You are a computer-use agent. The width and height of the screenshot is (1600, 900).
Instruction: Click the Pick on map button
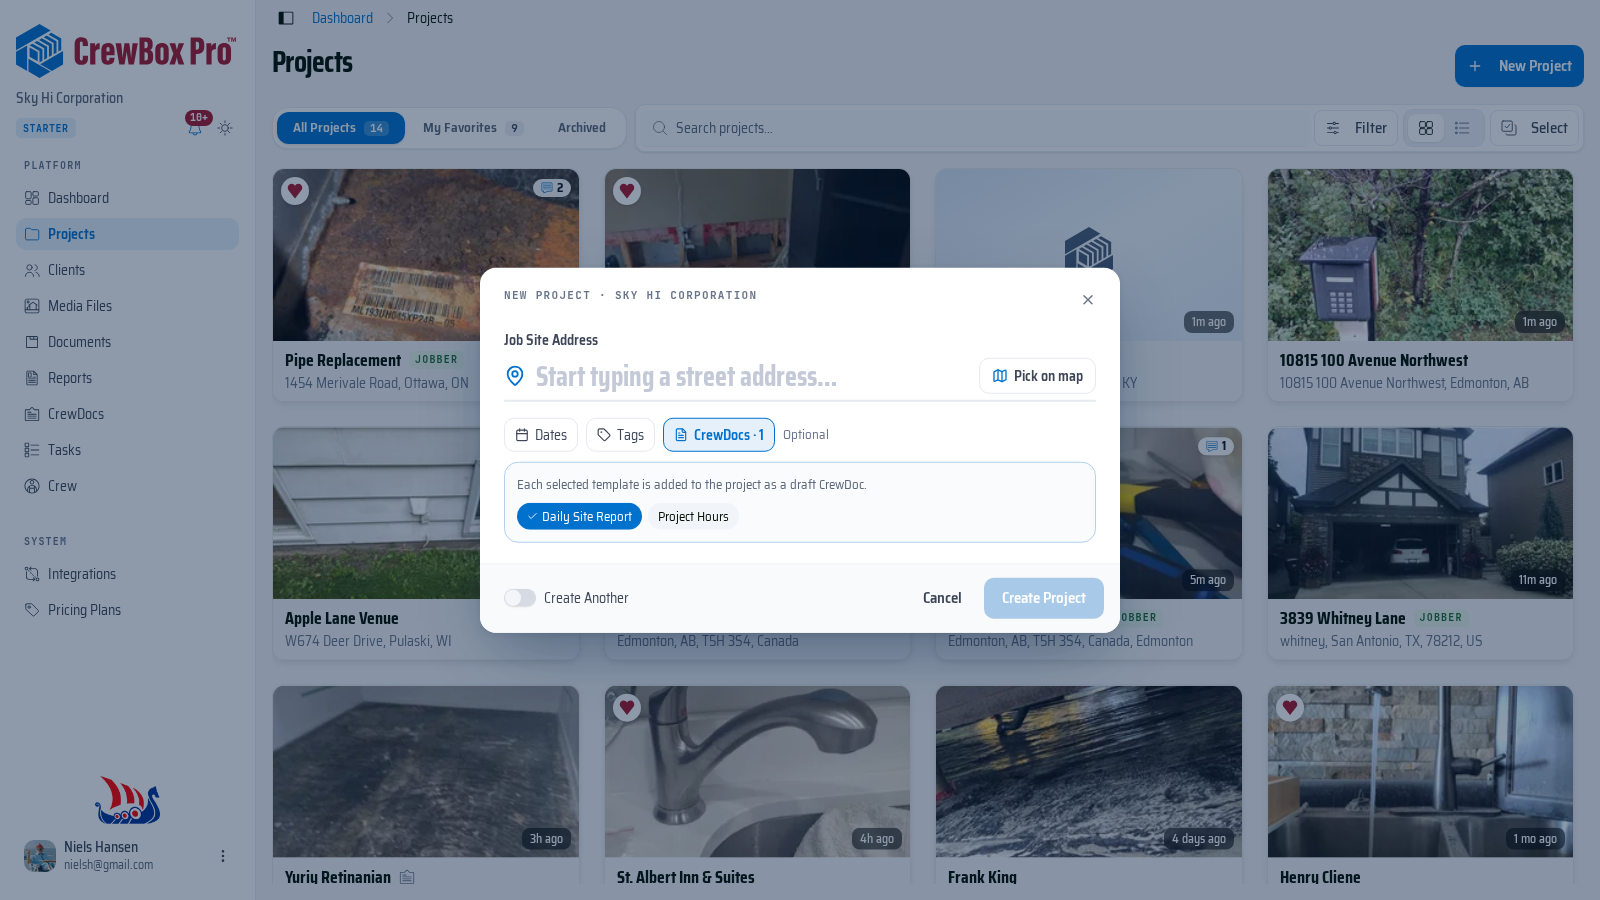pos(1037,376)
